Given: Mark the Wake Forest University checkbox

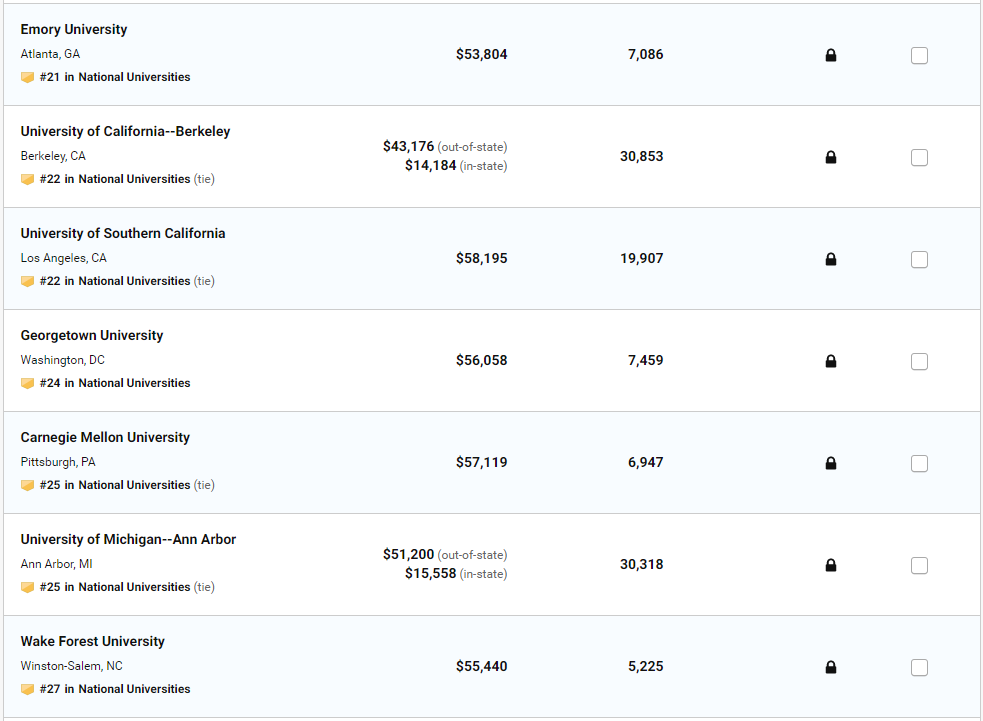Looking at the screenshot, I should (919, 668).
